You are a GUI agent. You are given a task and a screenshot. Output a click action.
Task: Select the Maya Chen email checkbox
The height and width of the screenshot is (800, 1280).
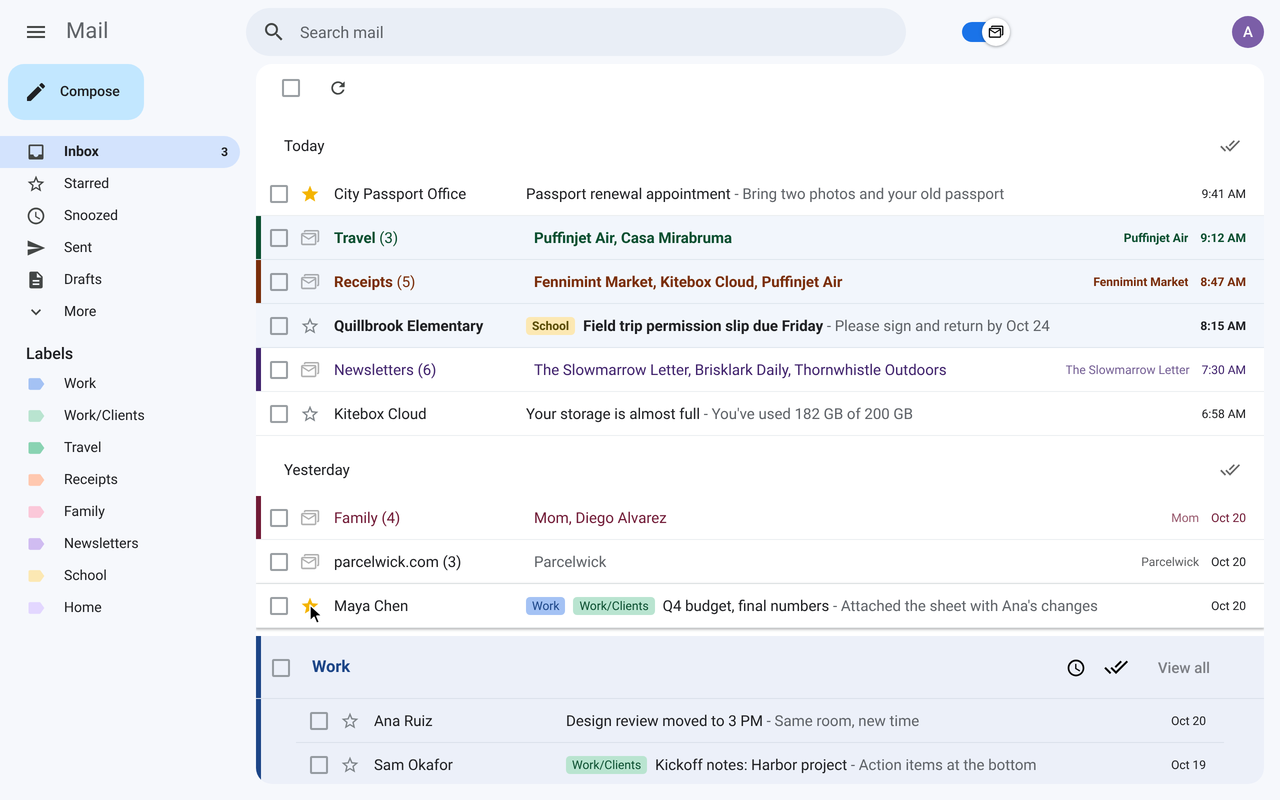[x=279, y=606]
